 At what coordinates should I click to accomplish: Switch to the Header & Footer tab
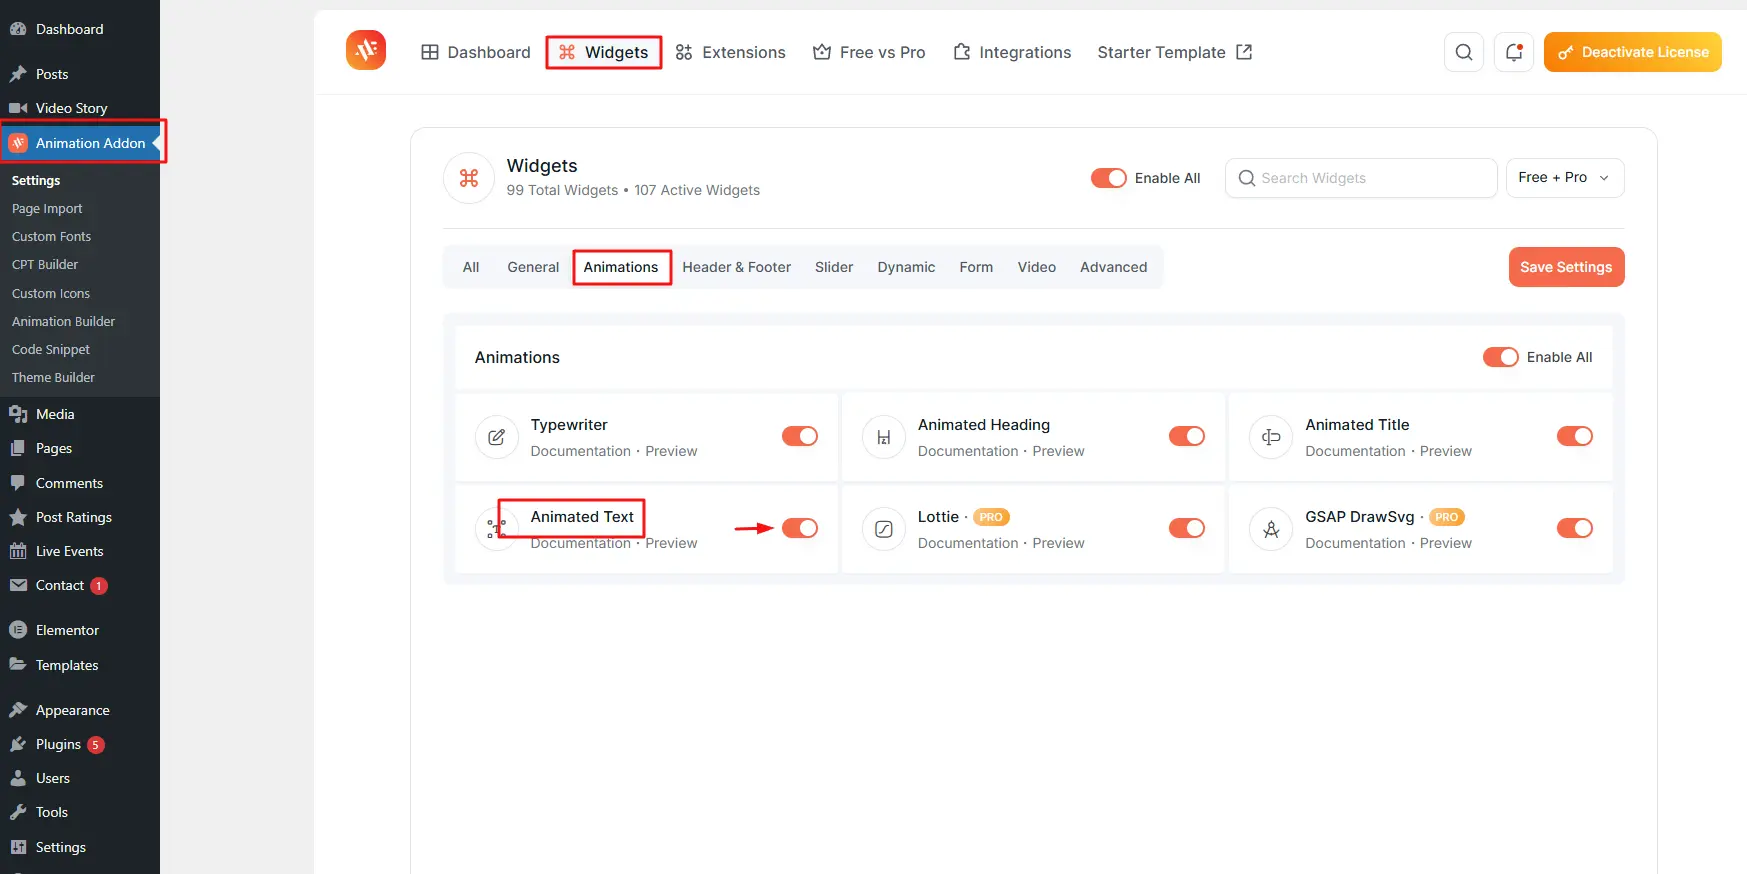tap(736, 267)
